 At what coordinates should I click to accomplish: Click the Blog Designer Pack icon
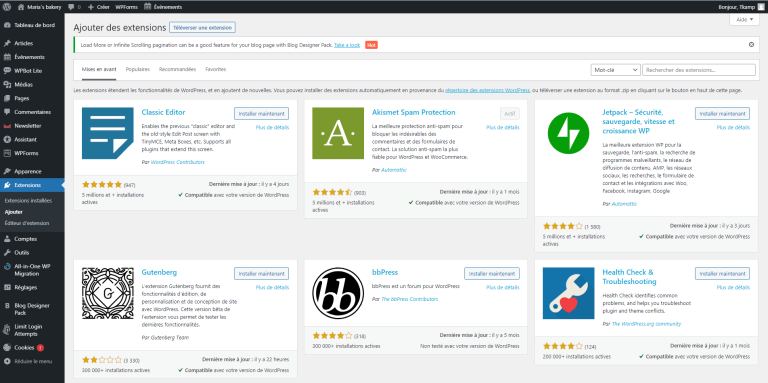pyautogui.click(x=7, y=306)
